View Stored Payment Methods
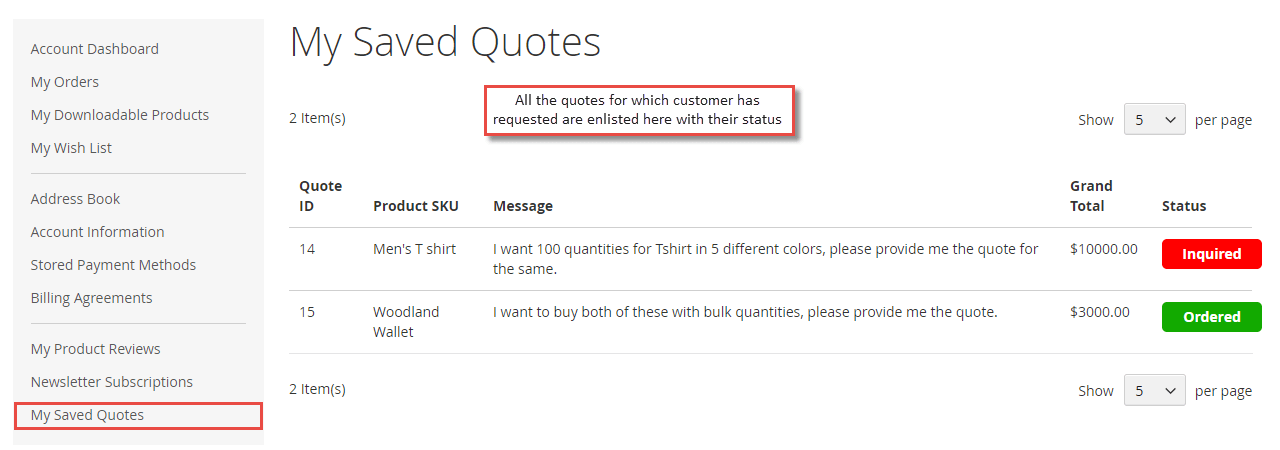This screenshot has width=1280, height=450. click(113, 265)
